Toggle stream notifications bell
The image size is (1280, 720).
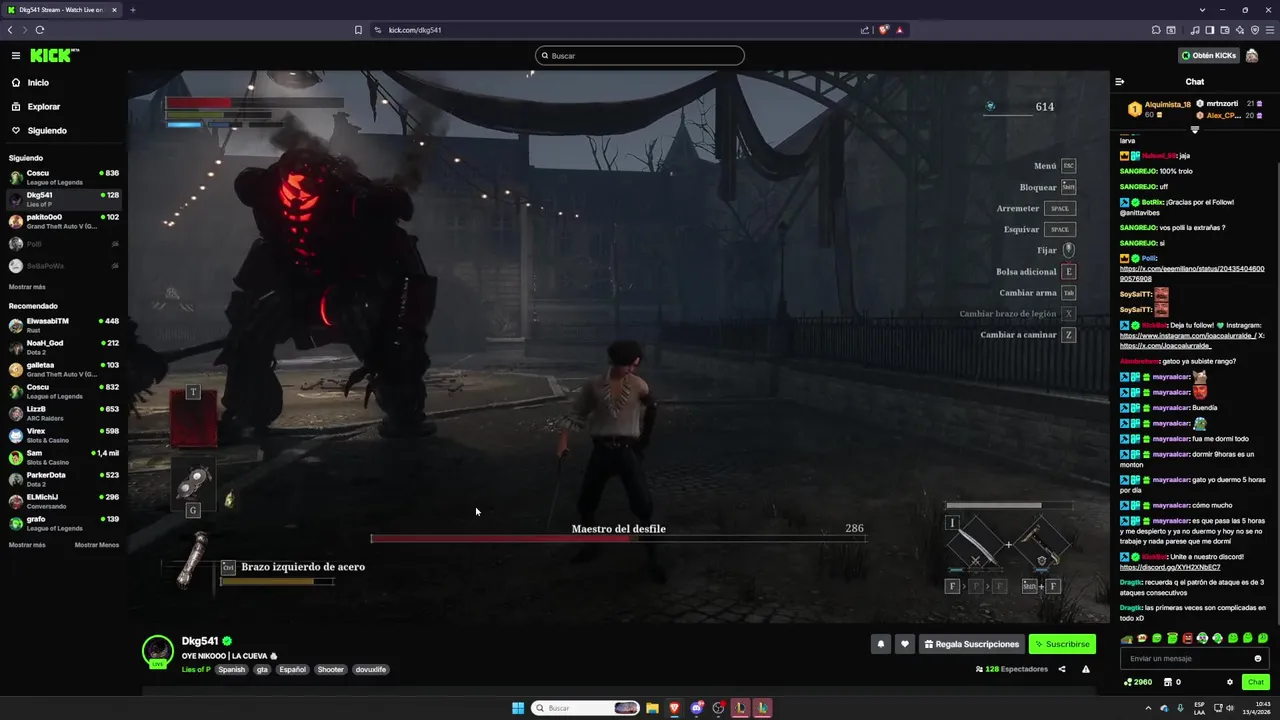pos(881,644)
